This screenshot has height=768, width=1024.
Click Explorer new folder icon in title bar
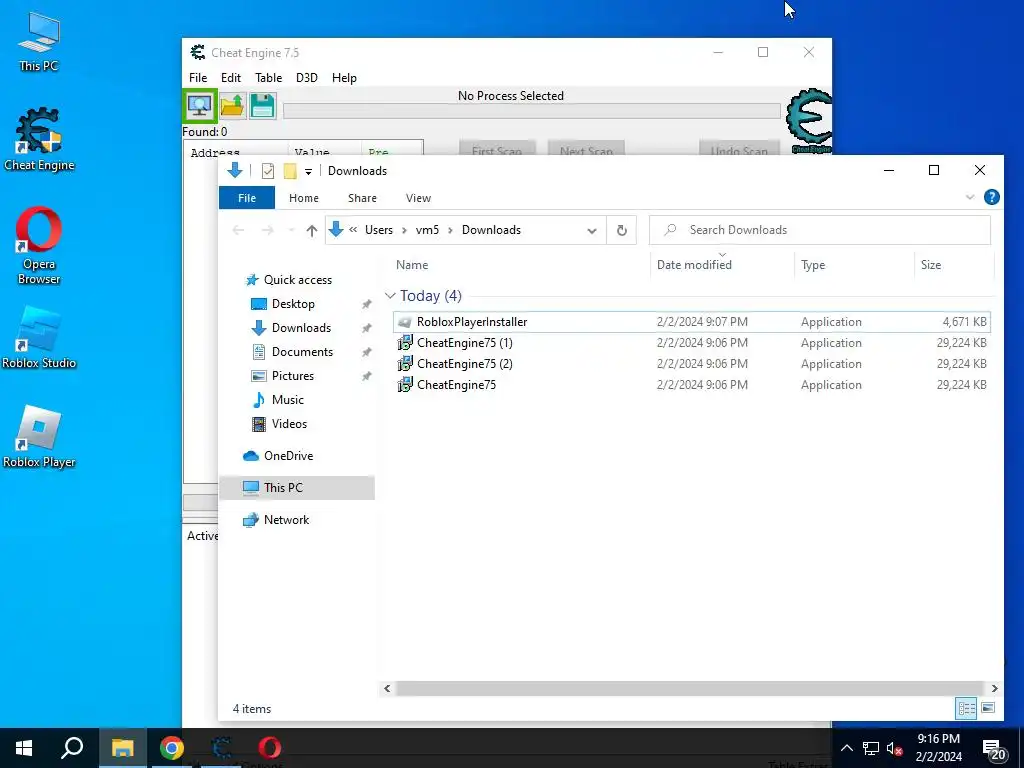click(290, 171)
